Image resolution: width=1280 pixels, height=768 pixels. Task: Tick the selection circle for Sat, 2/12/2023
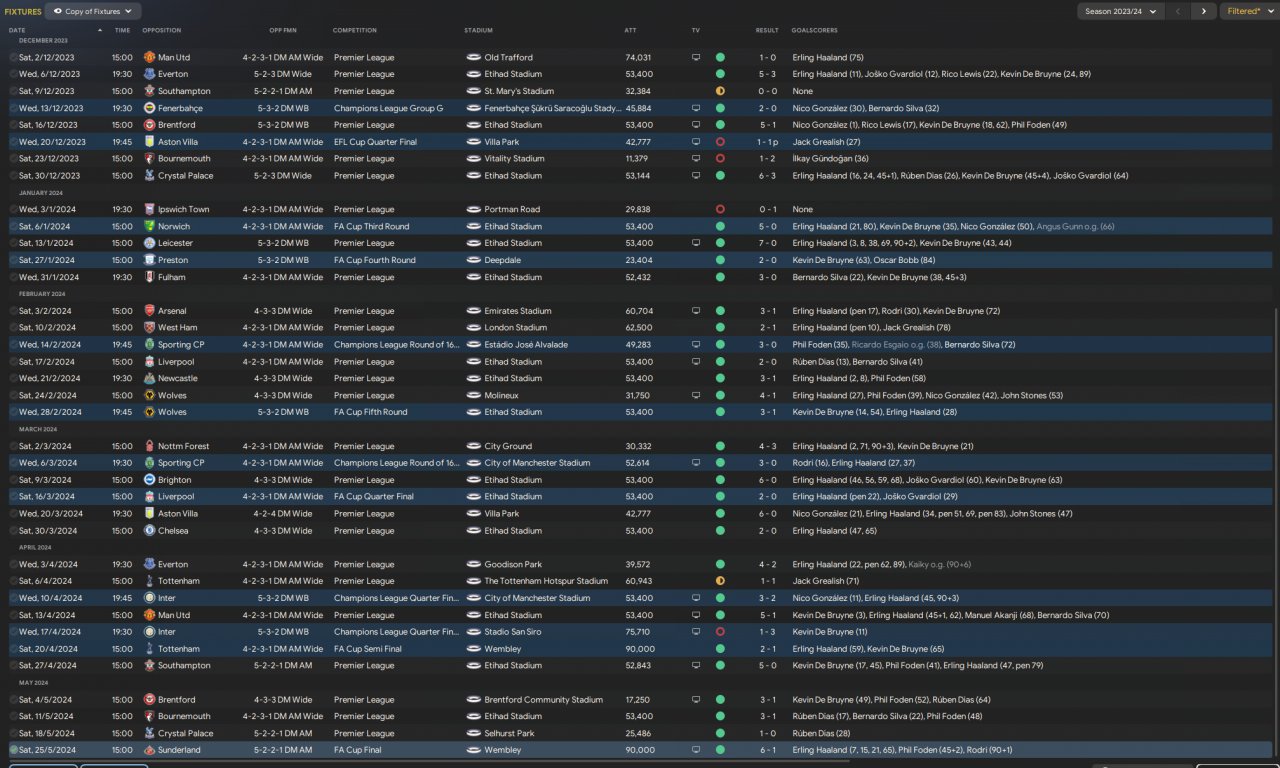pos(14,58)
